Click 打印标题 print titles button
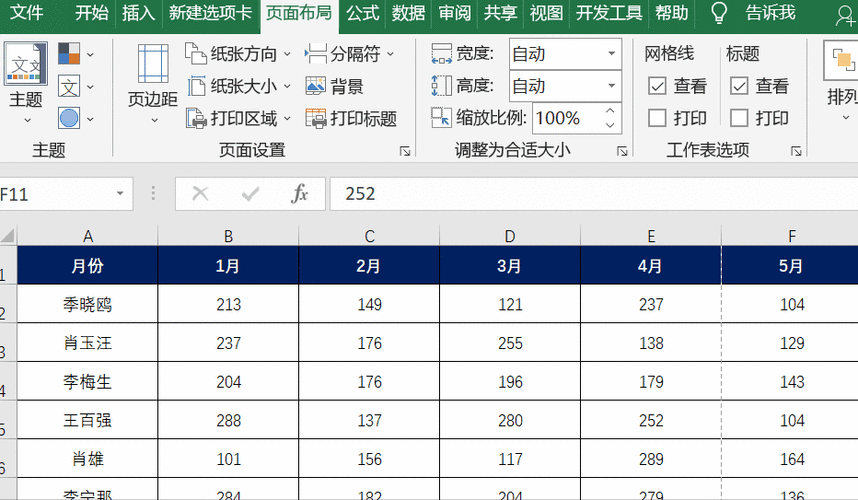The height and width of the screenshot is (500, 858). pyautogui.click(x=351, y=118)
